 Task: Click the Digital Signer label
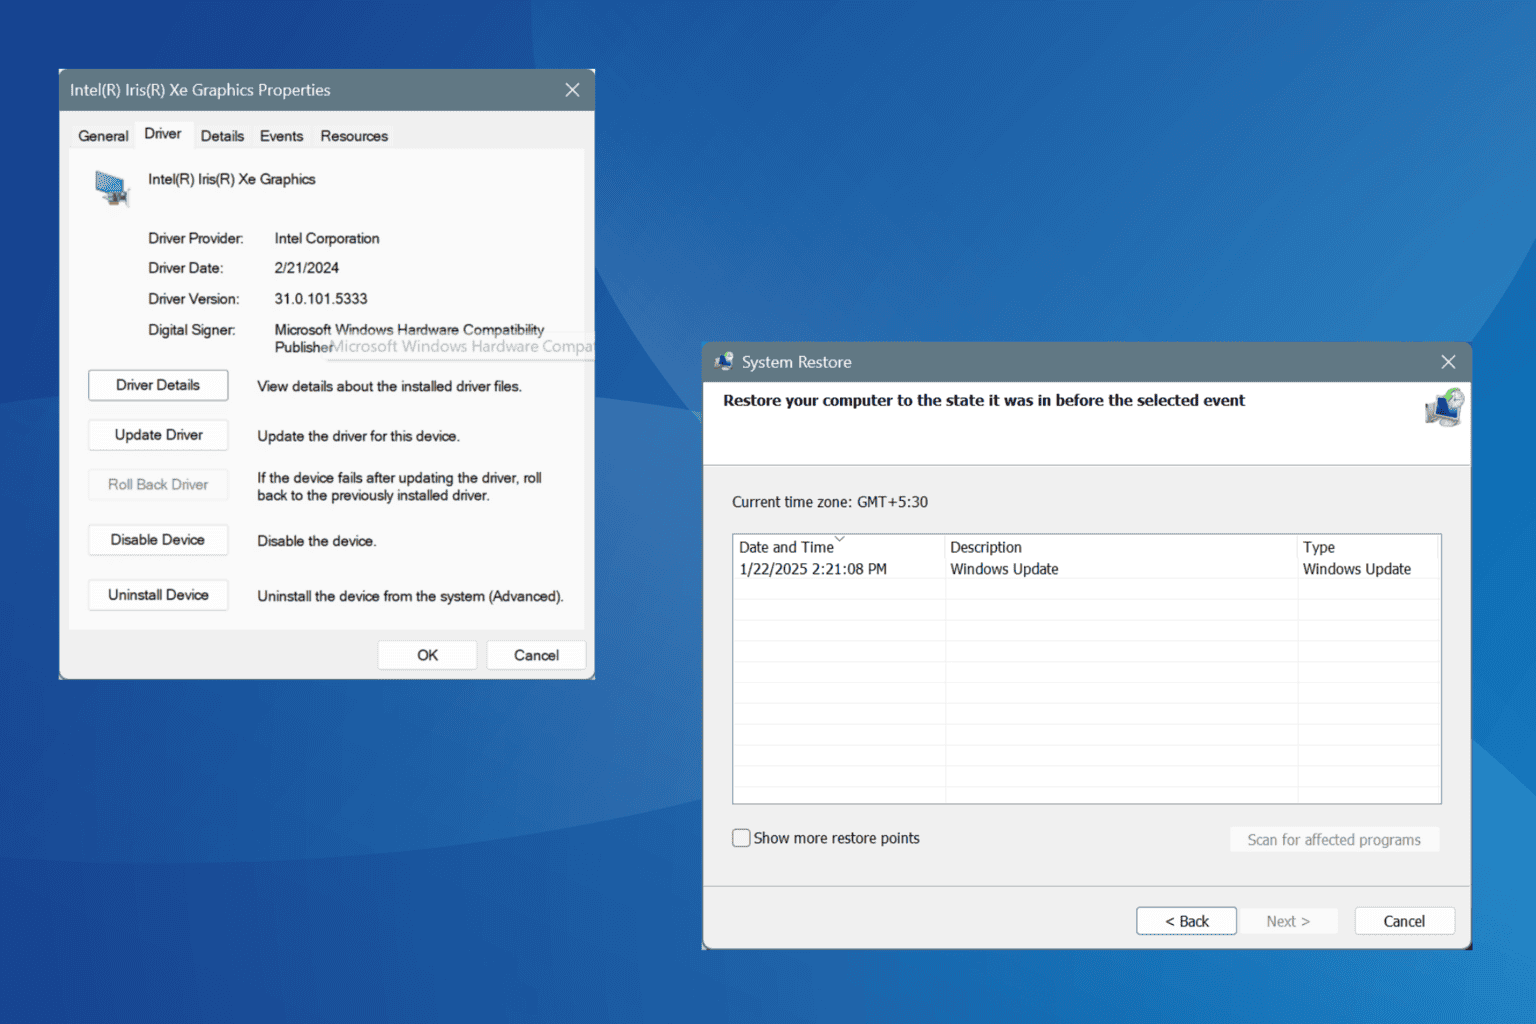tap(192, 330)
